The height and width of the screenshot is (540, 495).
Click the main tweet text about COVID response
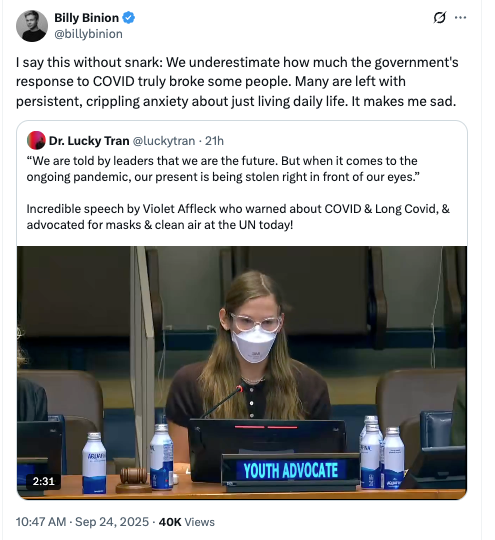(x=237, y=82)
